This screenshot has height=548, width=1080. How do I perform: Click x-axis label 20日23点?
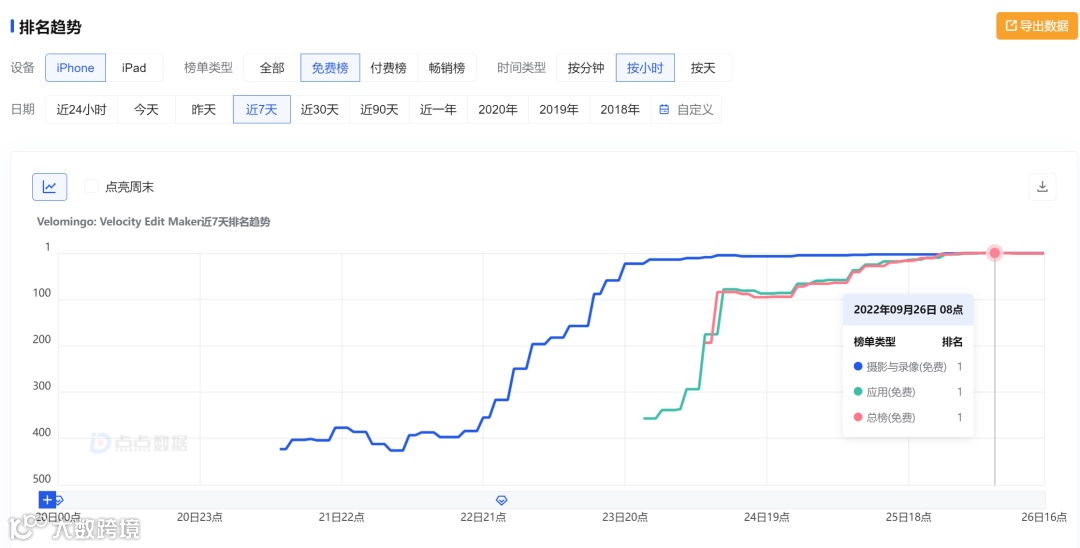click(200, 517)
